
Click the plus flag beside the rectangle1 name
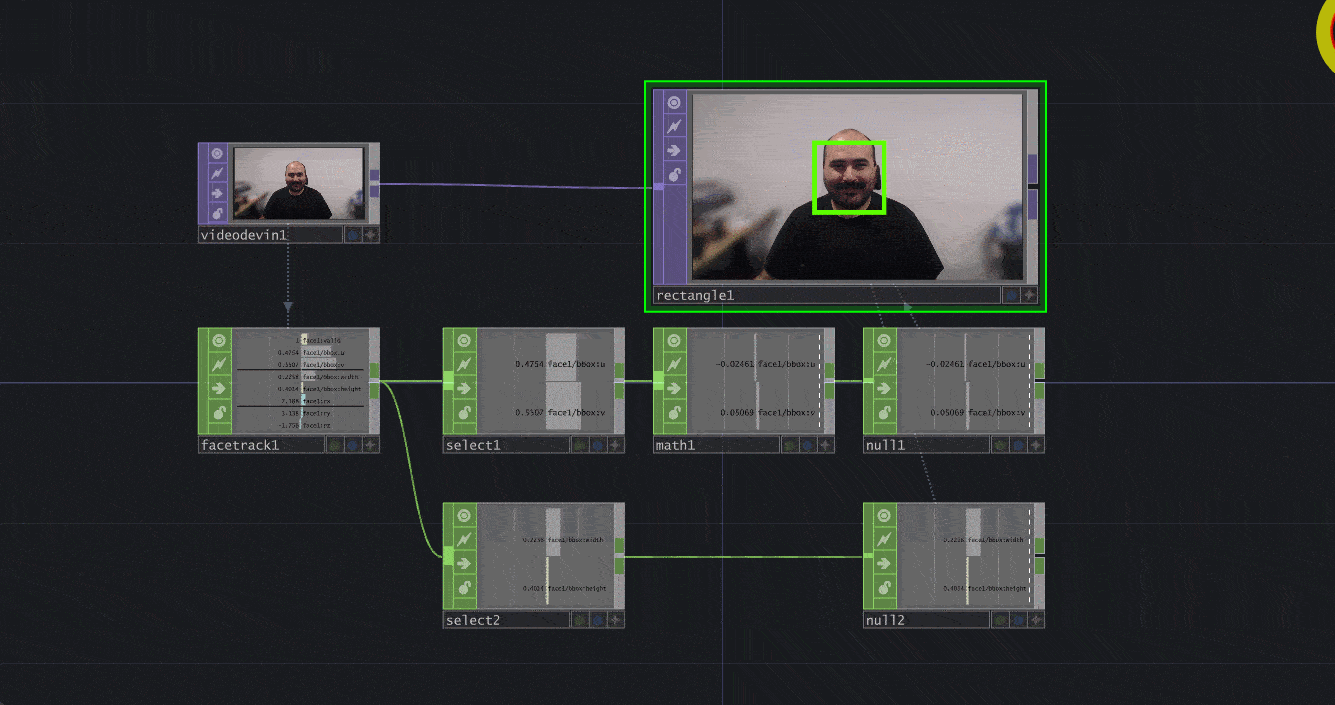1028,295
